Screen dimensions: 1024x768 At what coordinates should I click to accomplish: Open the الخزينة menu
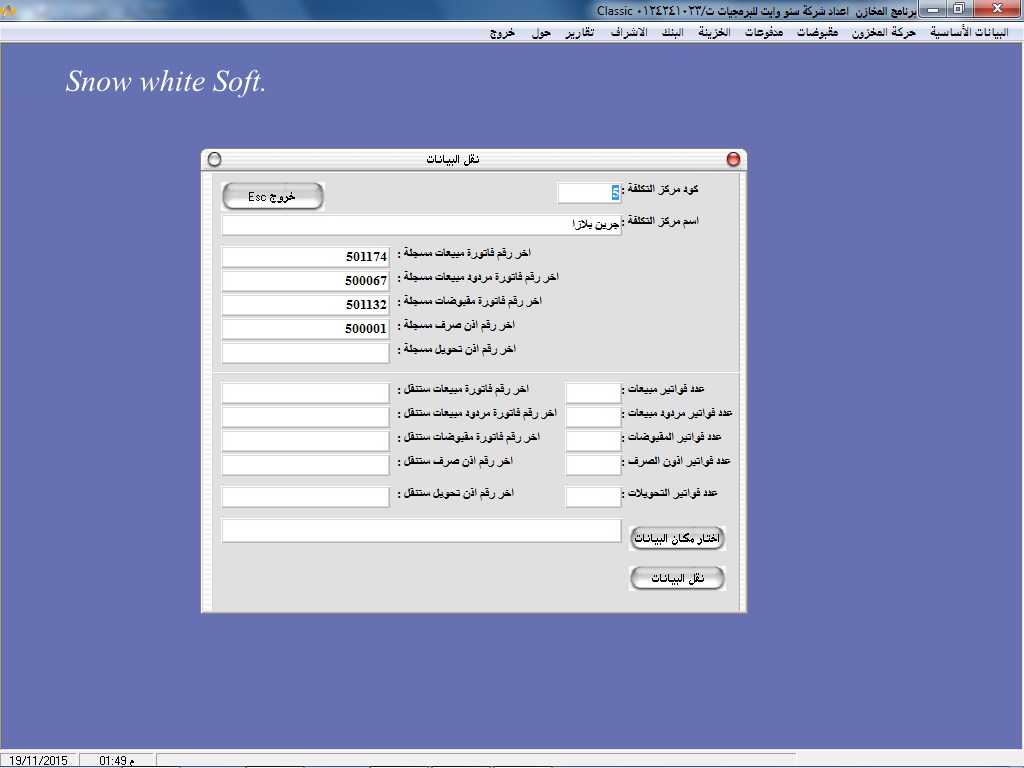(714, 32)
